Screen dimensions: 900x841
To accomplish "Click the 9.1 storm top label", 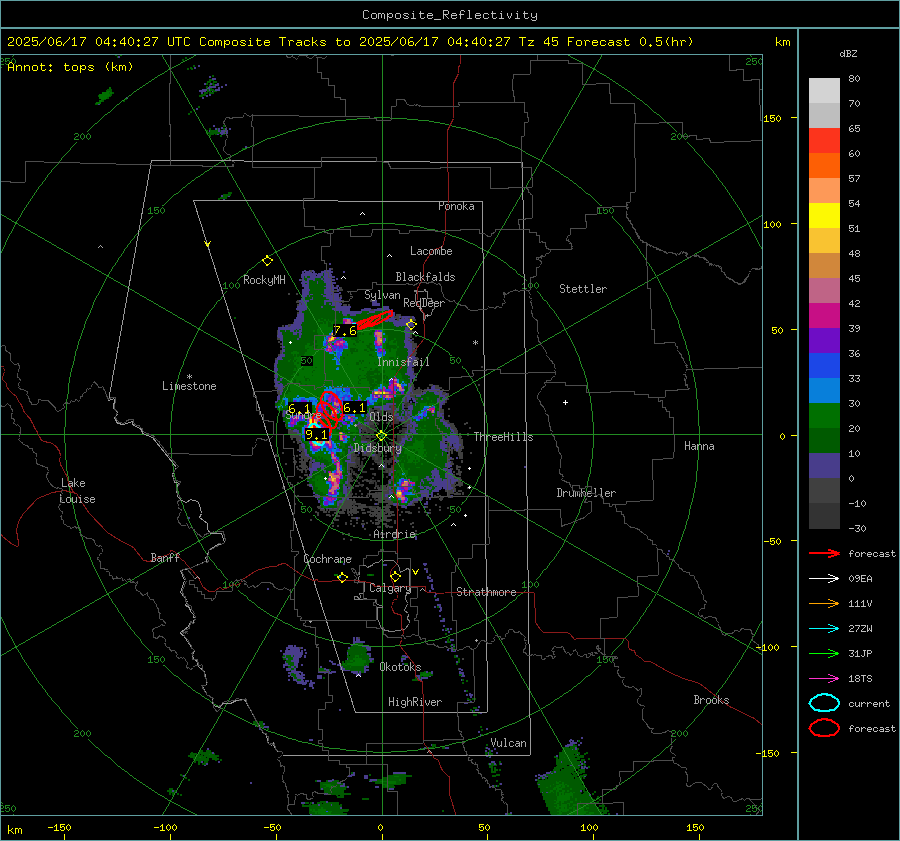I will click(x=316, y=435).
